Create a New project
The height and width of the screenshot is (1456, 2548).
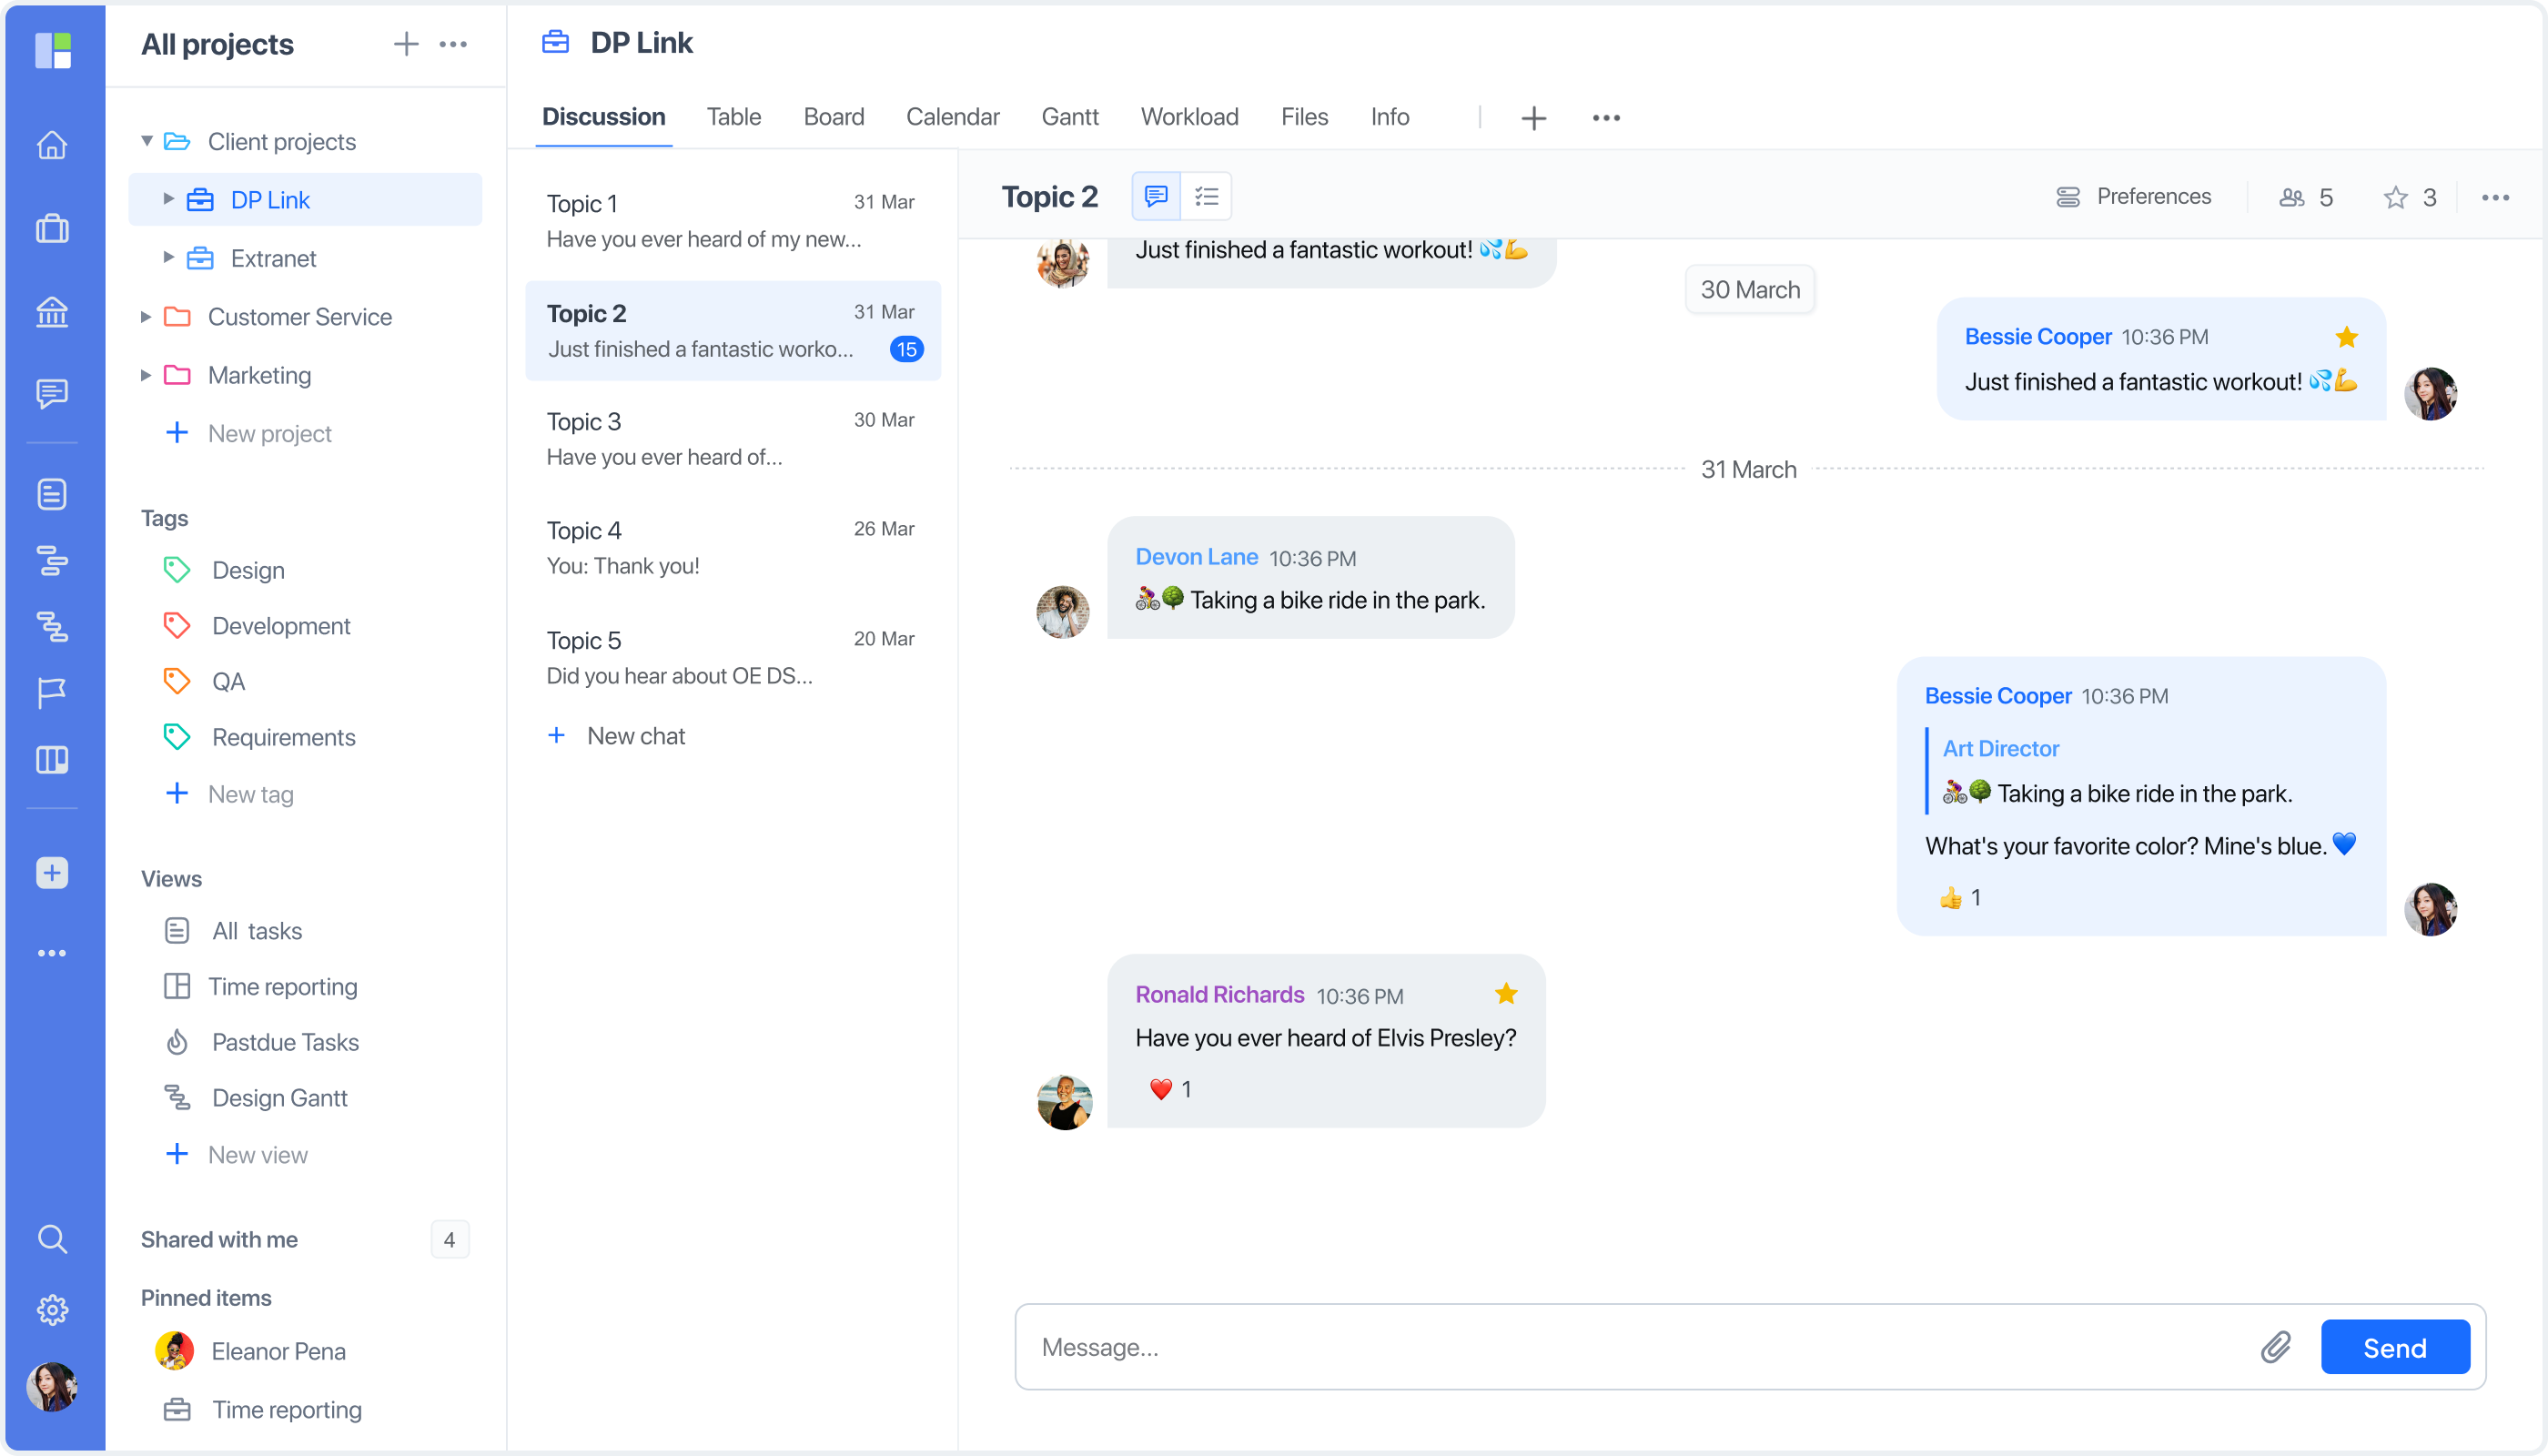(249, 433)
